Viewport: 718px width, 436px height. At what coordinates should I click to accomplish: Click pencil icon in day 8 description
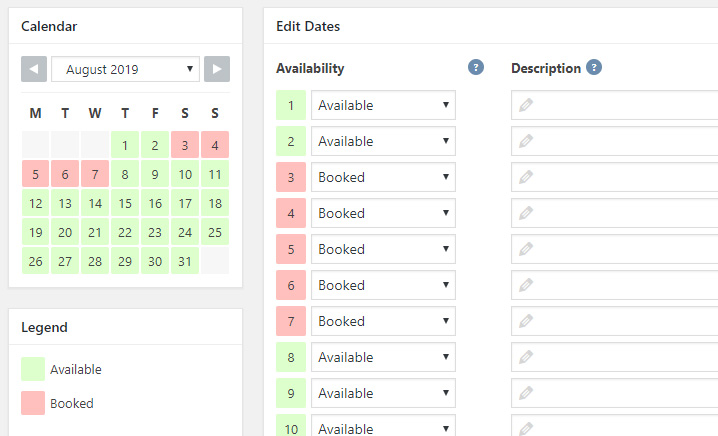[526, 357]
